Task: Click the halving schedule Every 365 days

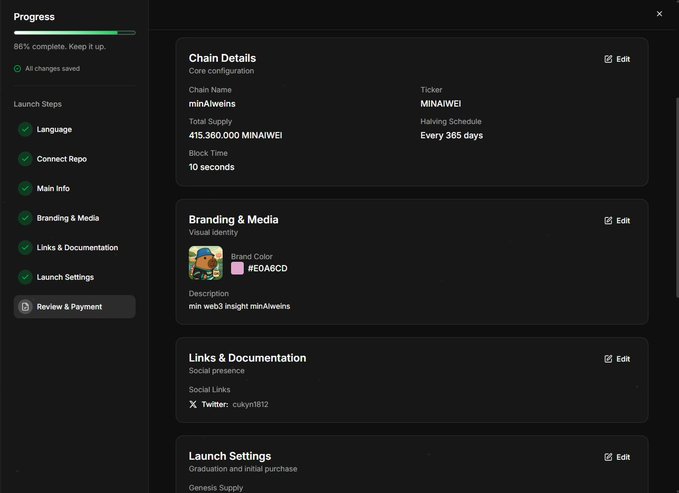Action: [x=451, y=135]
